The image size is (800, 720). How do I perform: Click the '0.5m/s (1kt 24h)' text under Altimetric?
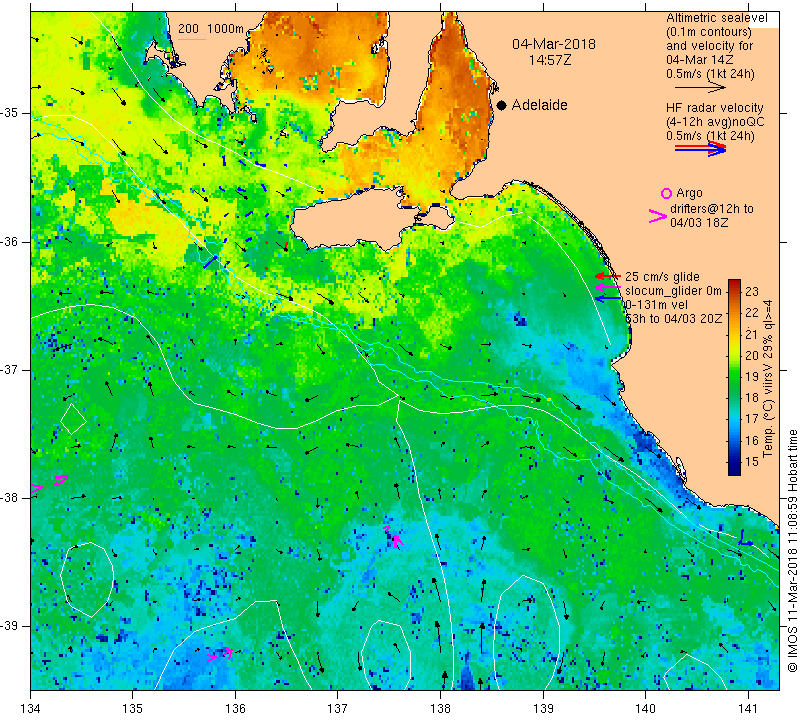point(710,74)
